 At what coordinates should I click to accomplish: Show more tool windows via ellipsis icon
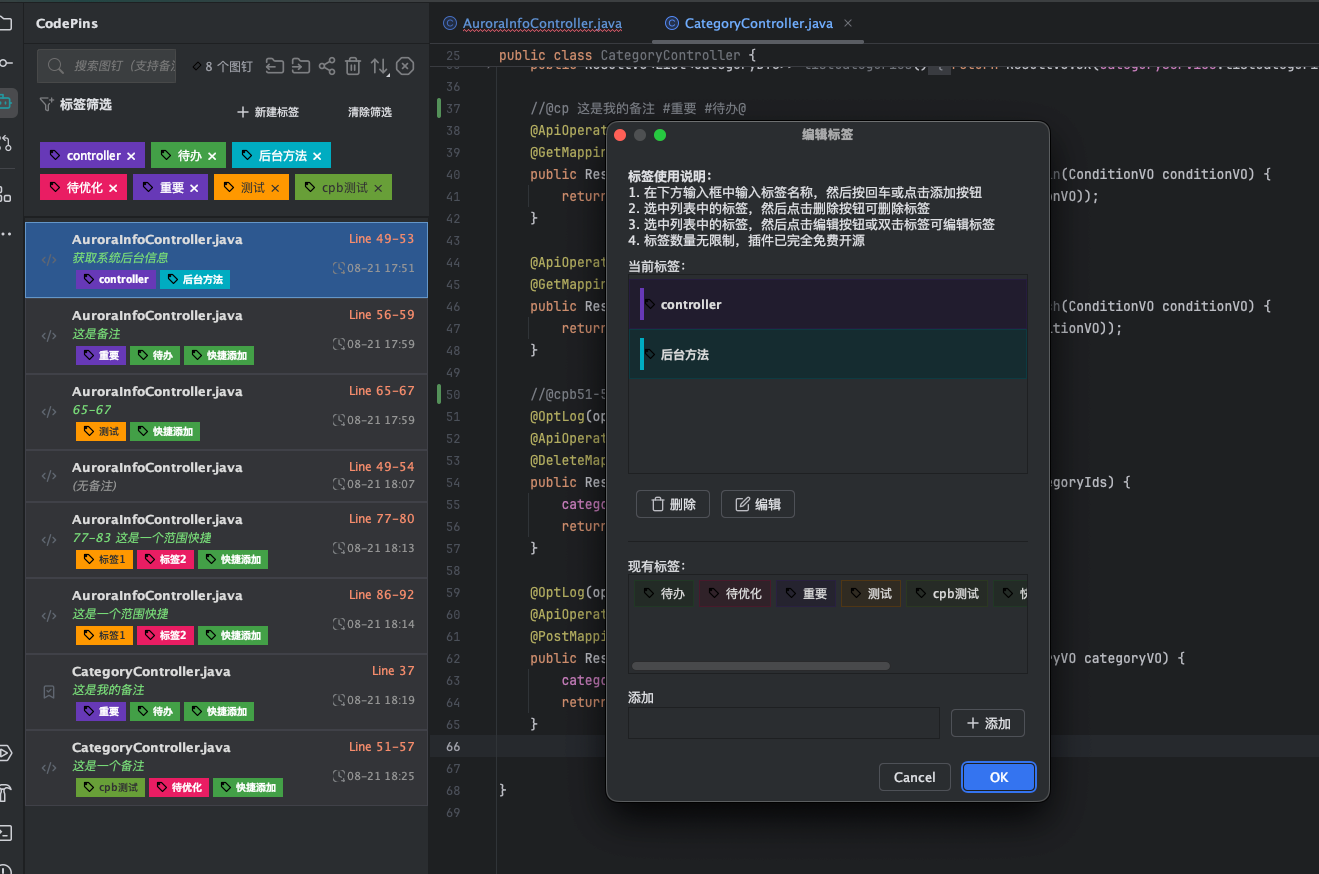[x=5, y=234]
